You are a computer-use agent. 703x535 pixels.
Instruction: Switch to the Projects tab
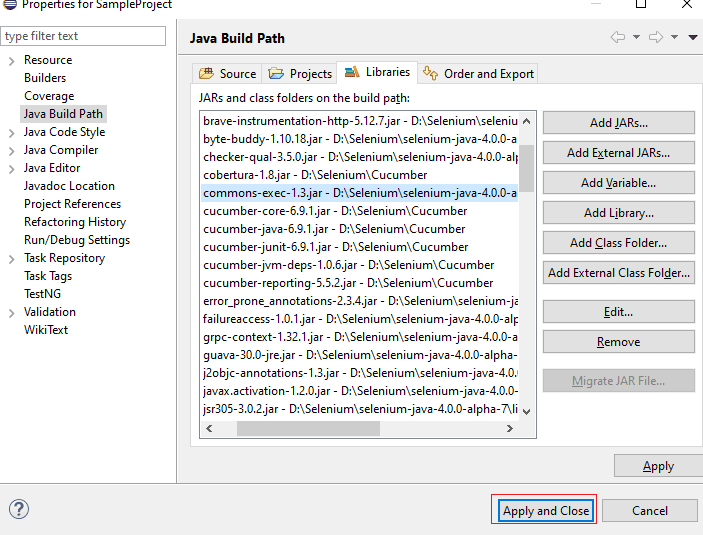(x=301, y=73)
